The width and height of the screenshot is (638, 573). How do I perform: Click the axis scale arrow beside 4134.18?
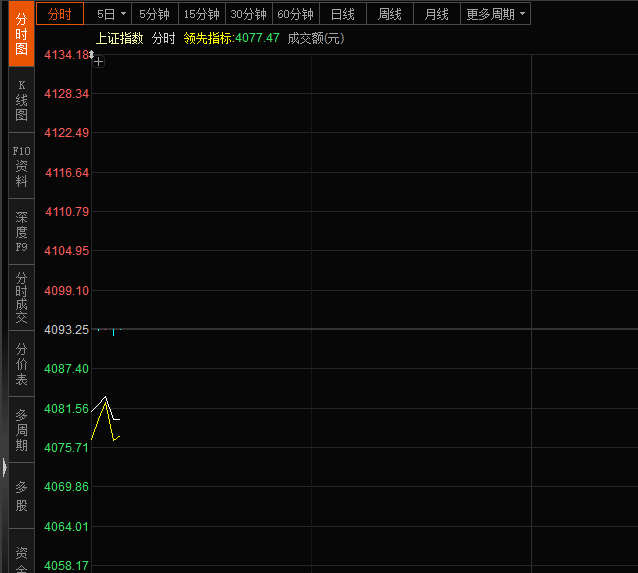tap(92, 54)
